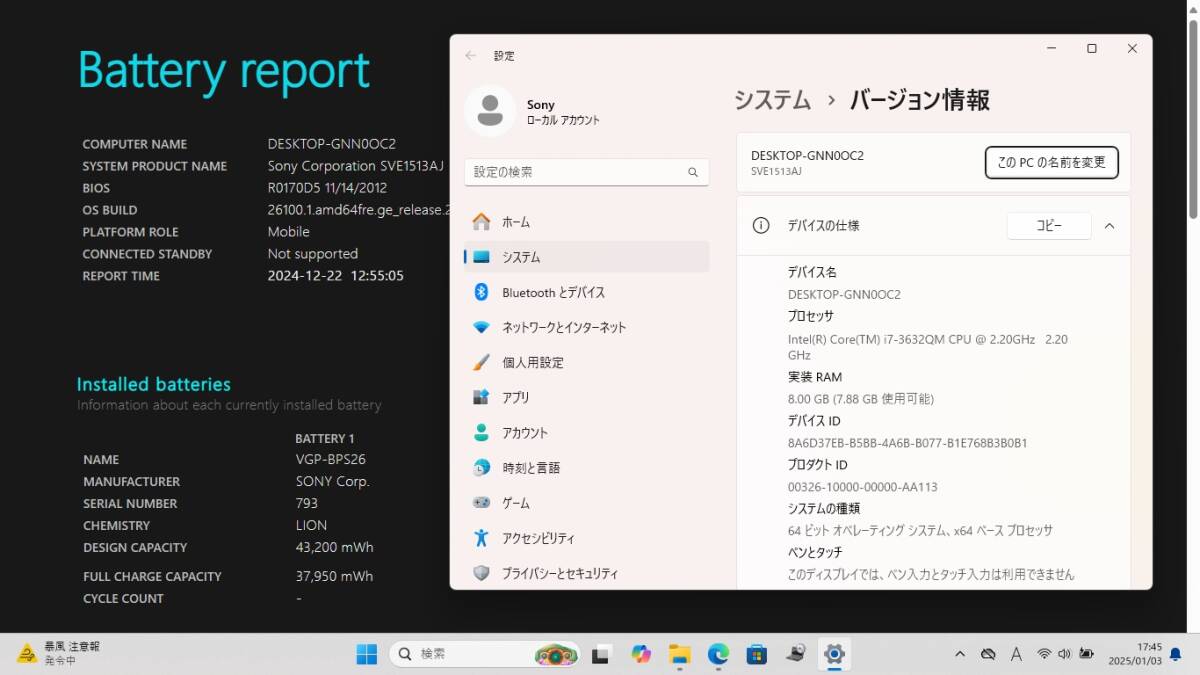The width and height of the screenshot is (1200, 675).
Task: Open the camera app icon on taskbar
Action: pyautogui.click(x=795, y=654)
